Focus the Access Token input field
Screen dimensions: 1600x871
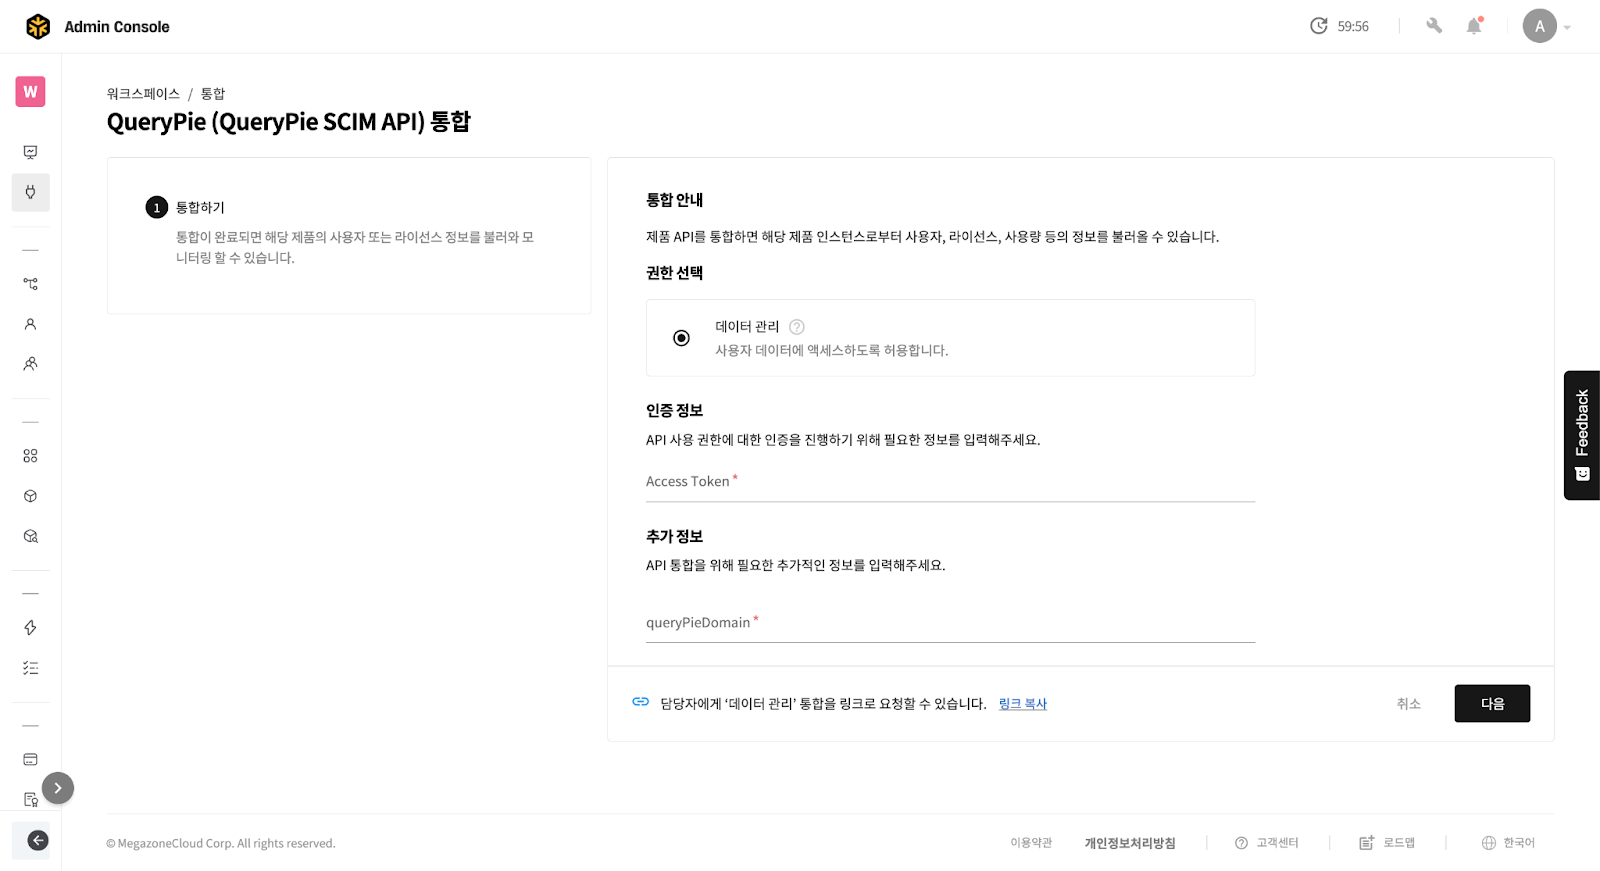coord(950,482)
